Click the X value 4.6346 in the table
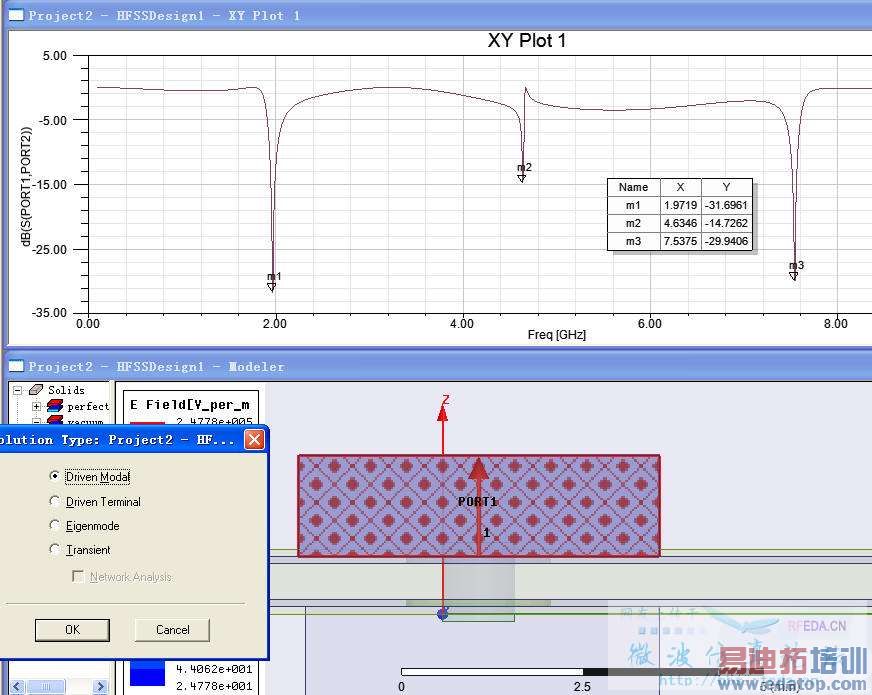The width and height of the screenshot is (872, 695). (x=681, y=223)
